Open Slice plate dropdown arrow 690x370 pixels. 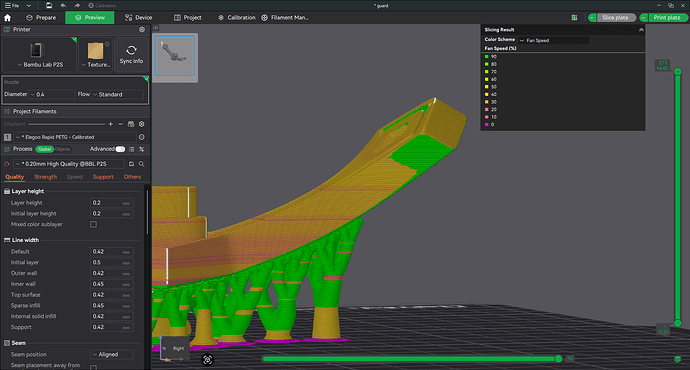pyautogui.click(x=592, y=18)
